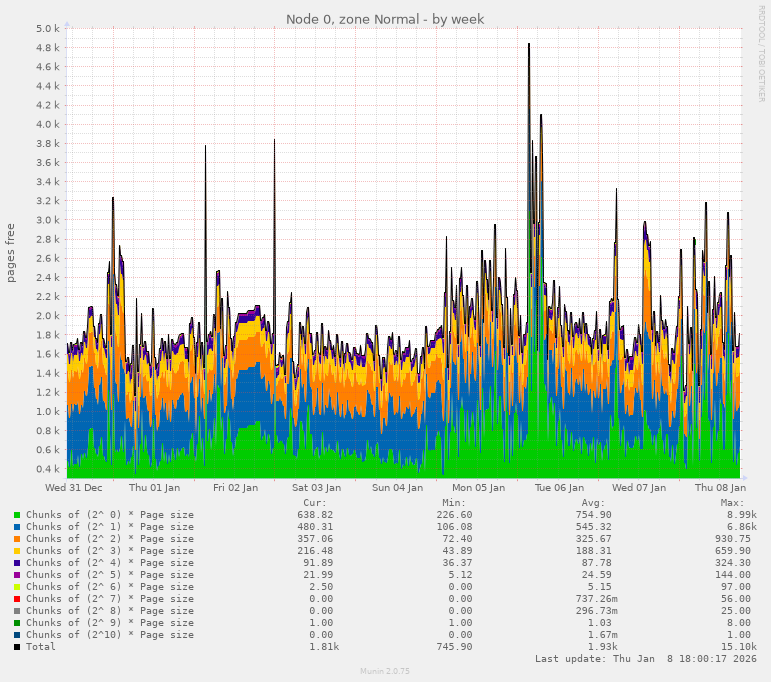Image resolution: width=771 pixels, height=682 pixels.
Task: Click the black swatch next to Total
Action: [x=17, y=647]
